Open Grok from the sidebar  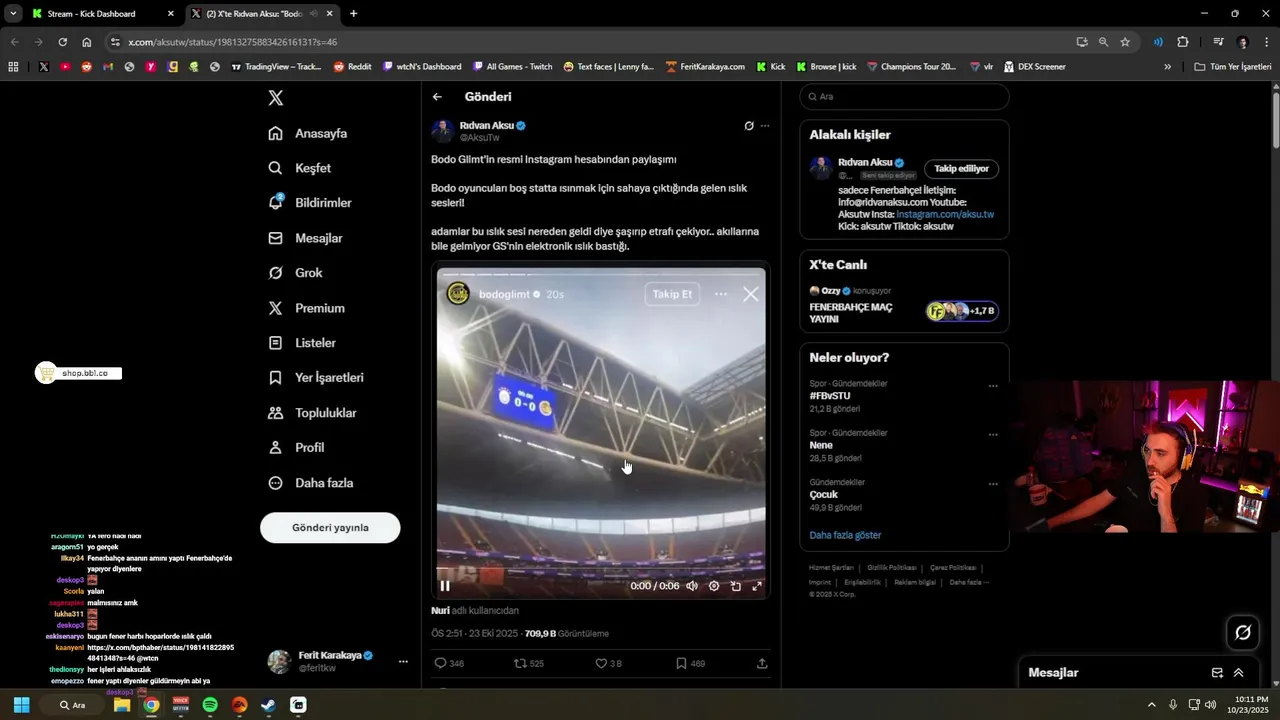[x=295, y=273]
